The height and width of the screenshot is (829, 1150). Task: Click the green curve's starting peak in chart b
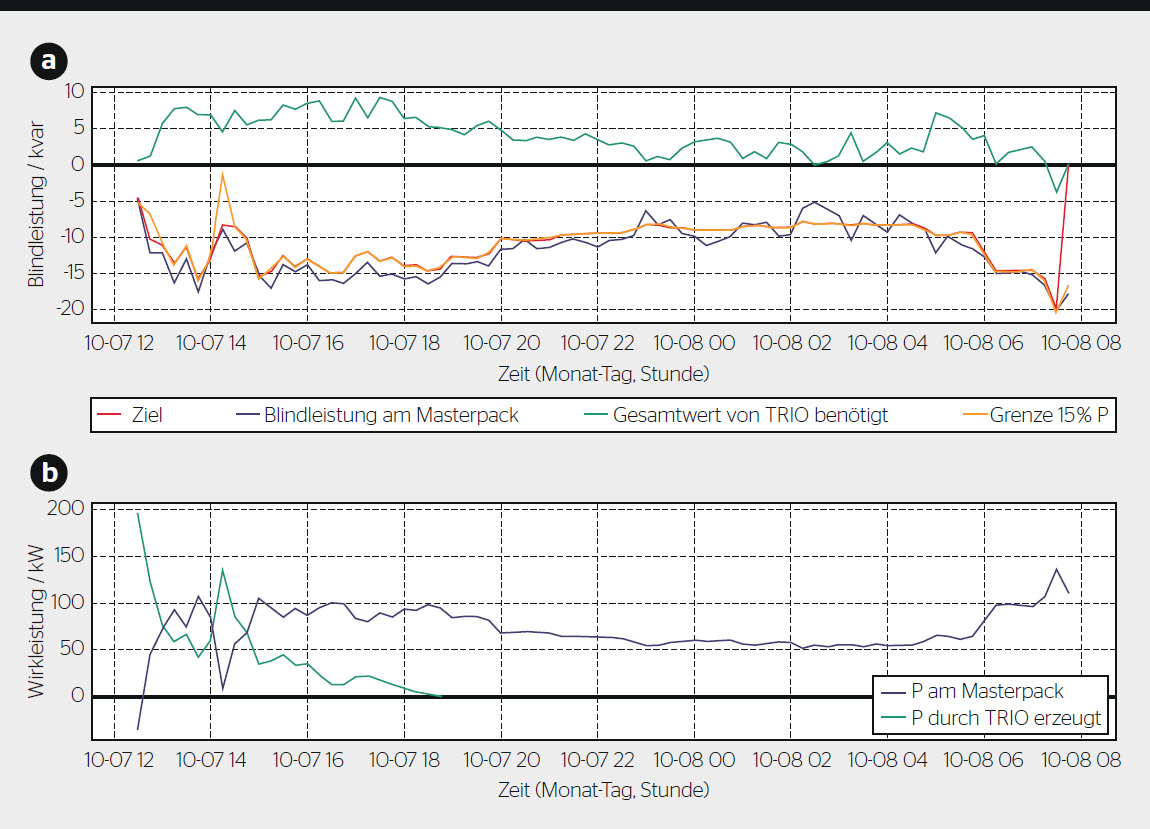pyautogui.click(x=138, y=513)
